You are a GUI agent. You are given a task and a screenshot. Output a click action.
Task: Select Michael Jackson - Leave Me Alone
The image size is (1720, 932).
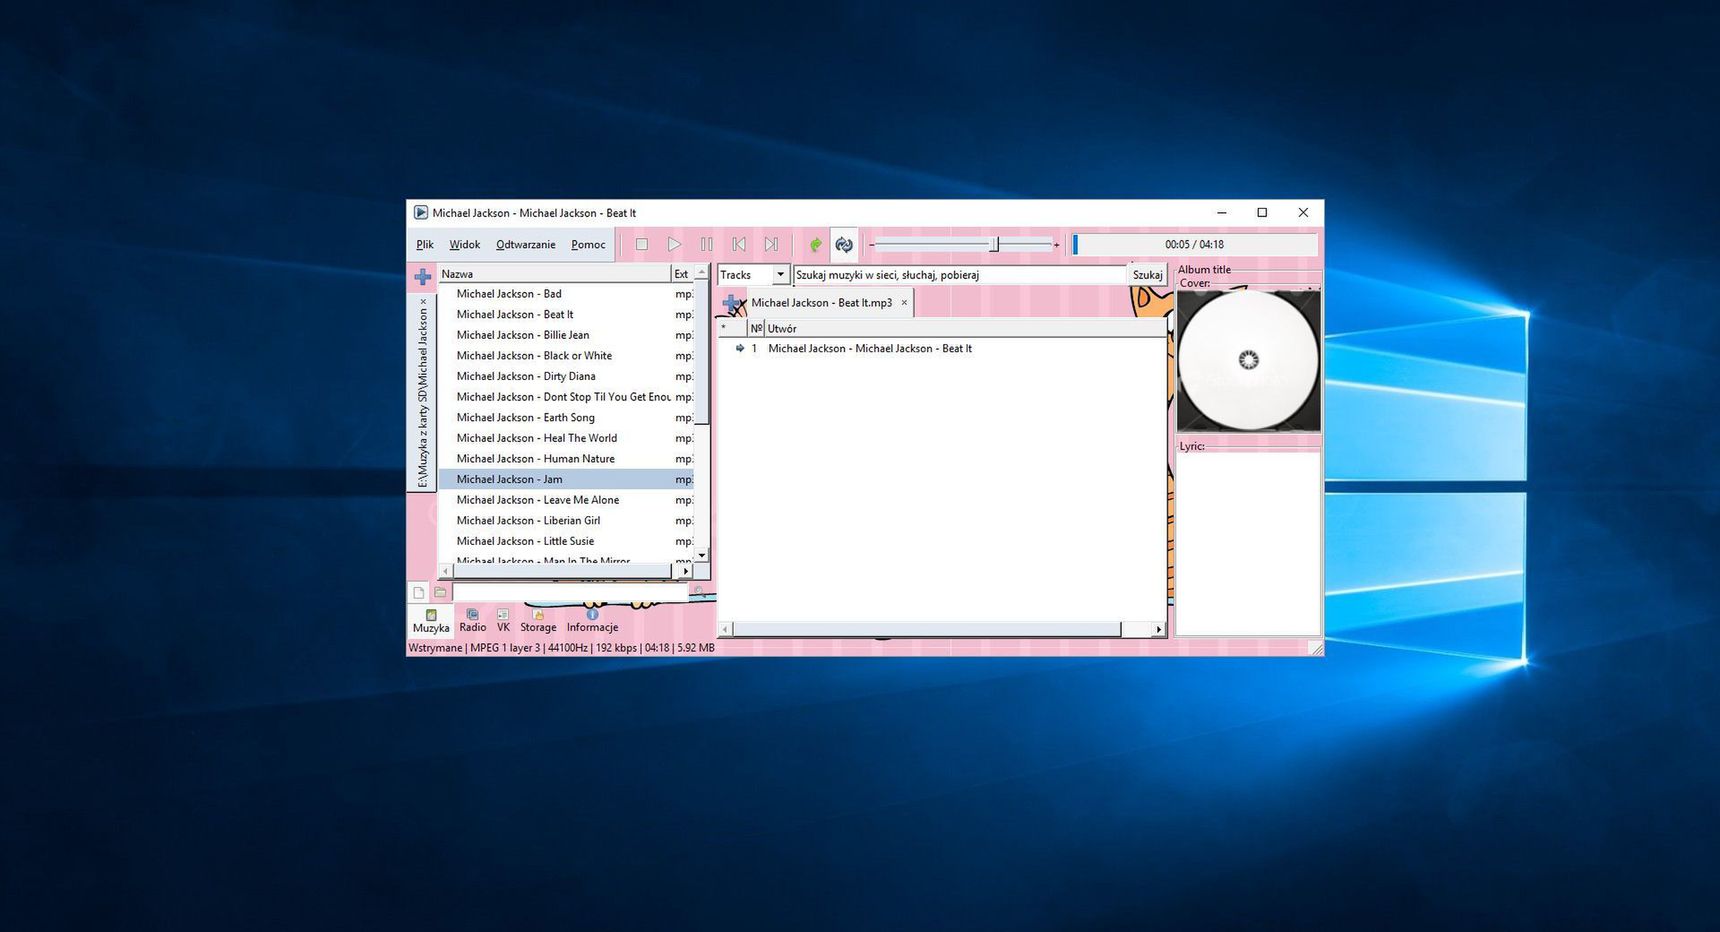click(566, 500)
